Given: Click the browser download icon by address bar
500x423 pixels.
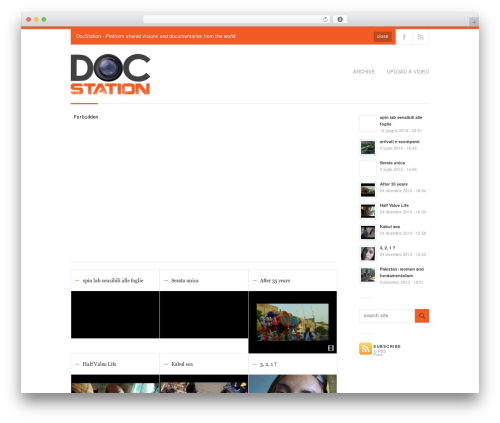Looking at the screenshot, I should click(340, 20).
